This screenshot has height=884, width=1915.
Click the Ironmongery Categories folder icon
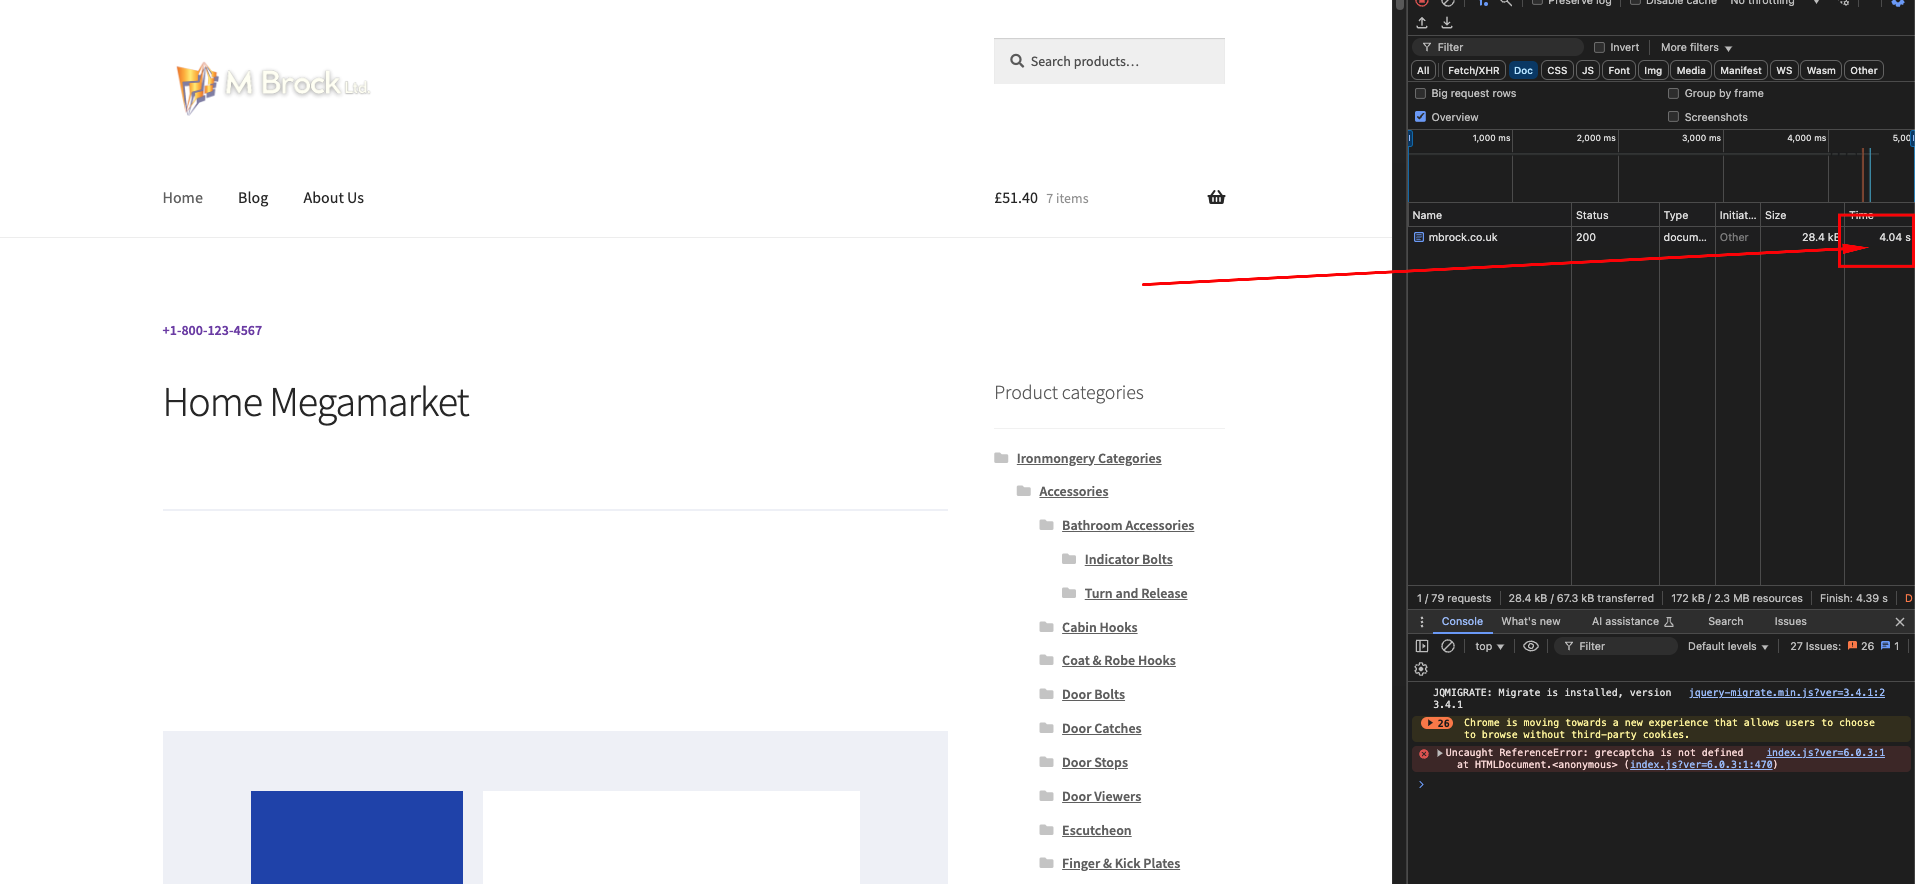tap(1001, 458)
